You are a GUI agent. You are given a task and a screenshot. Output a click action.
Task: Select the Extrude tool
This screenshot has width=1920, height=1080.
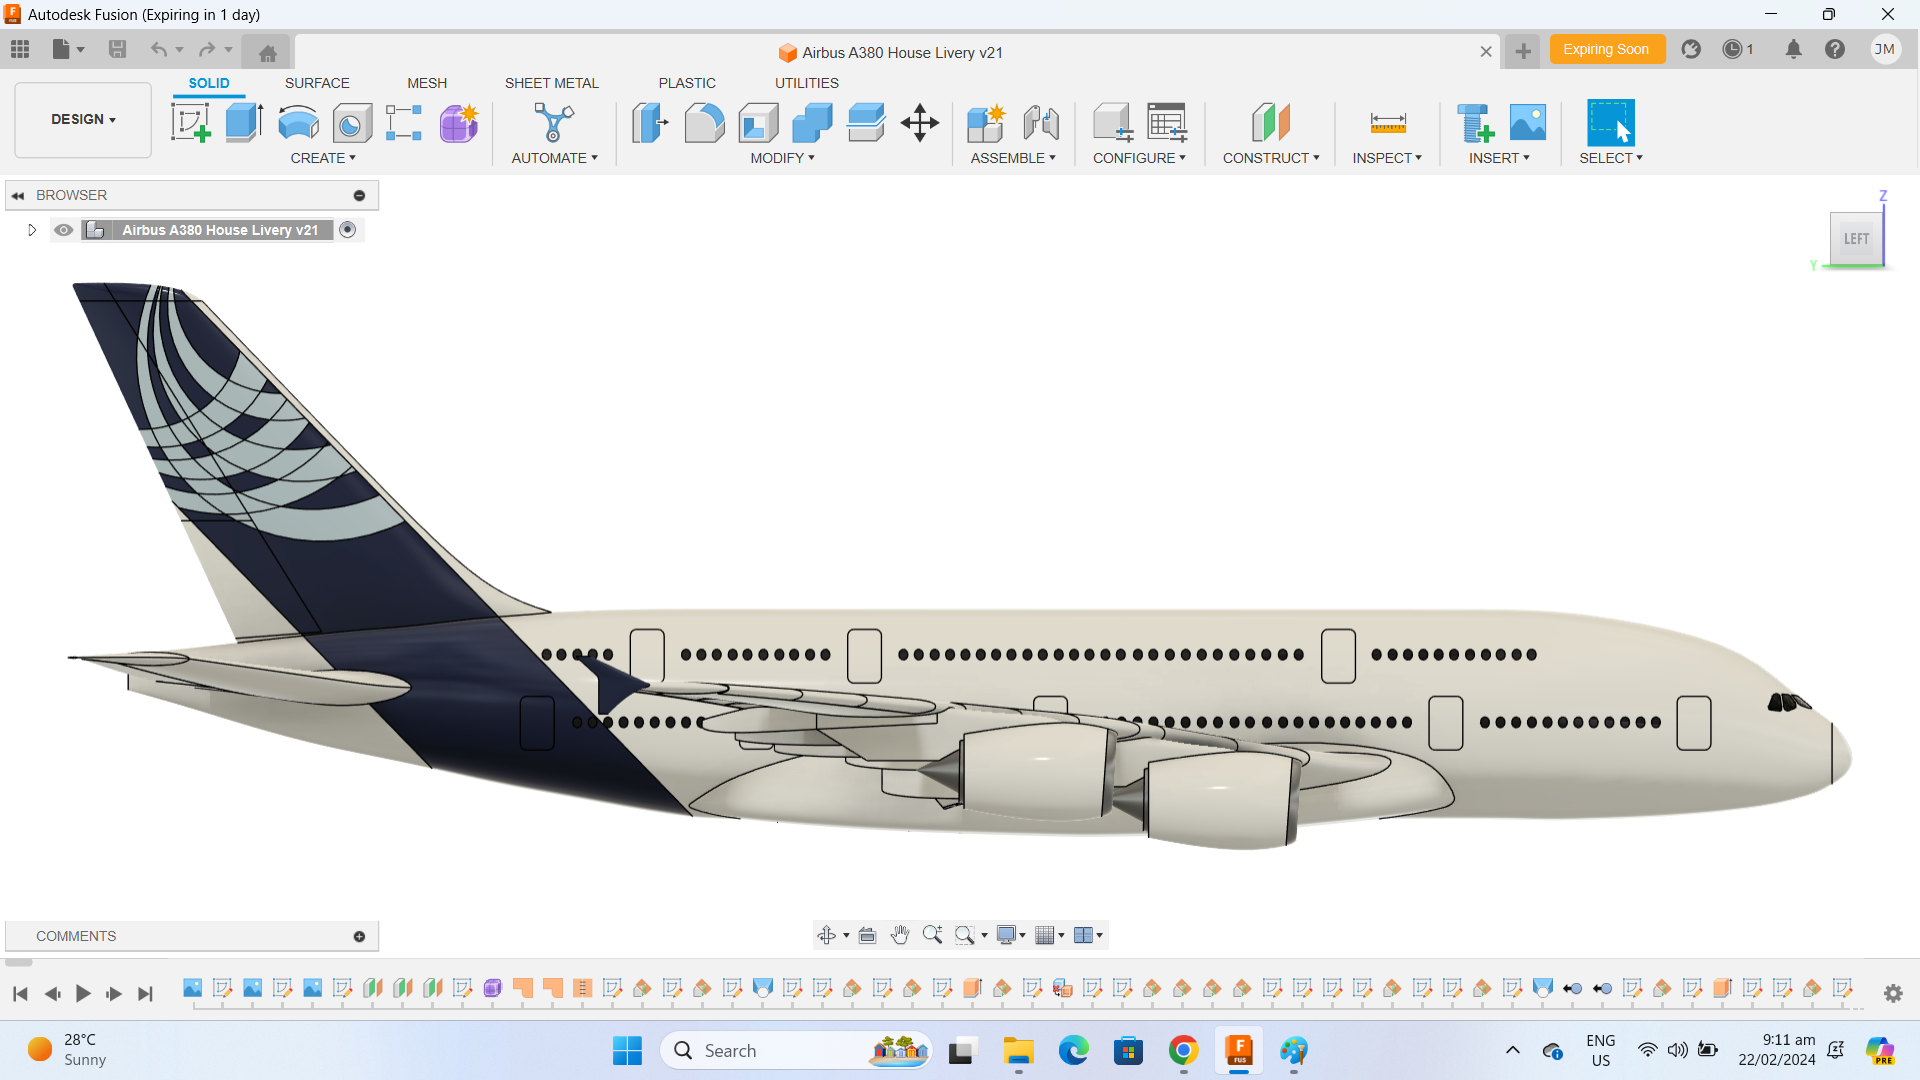point(243,122)
